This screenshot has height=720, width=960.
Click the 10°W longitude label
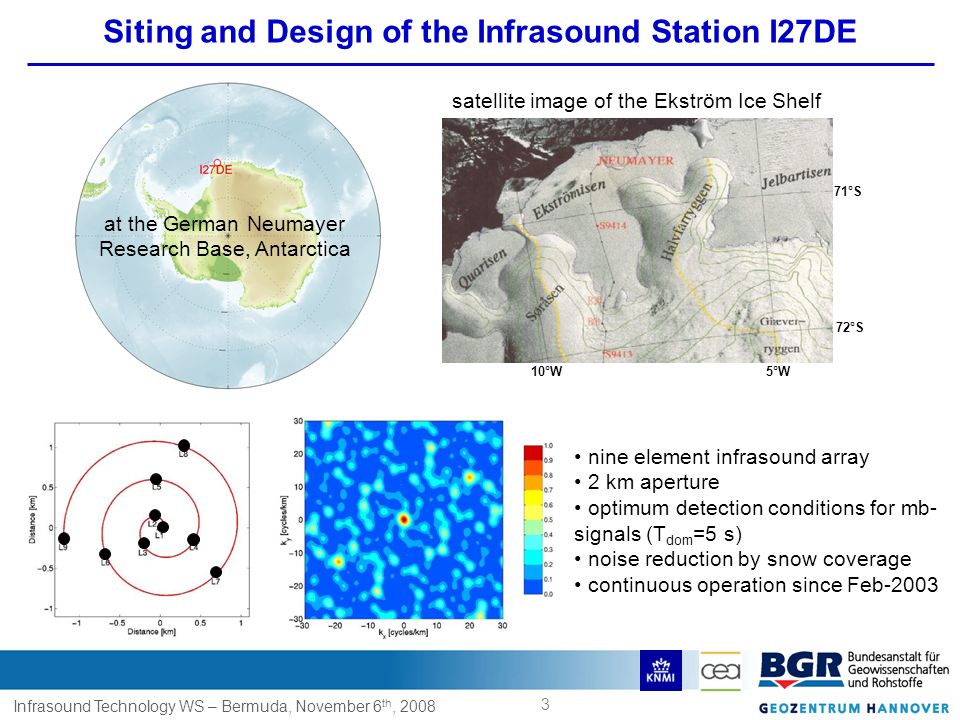coord(546,372)
